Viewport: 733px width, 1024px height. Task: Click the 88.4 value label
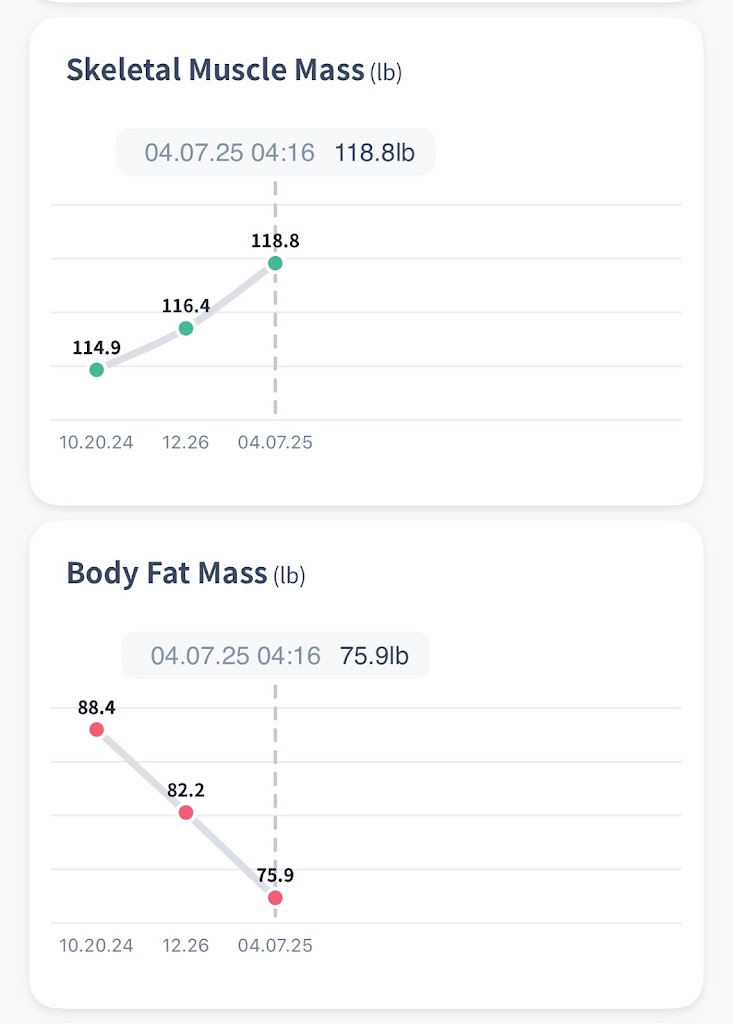96,708
